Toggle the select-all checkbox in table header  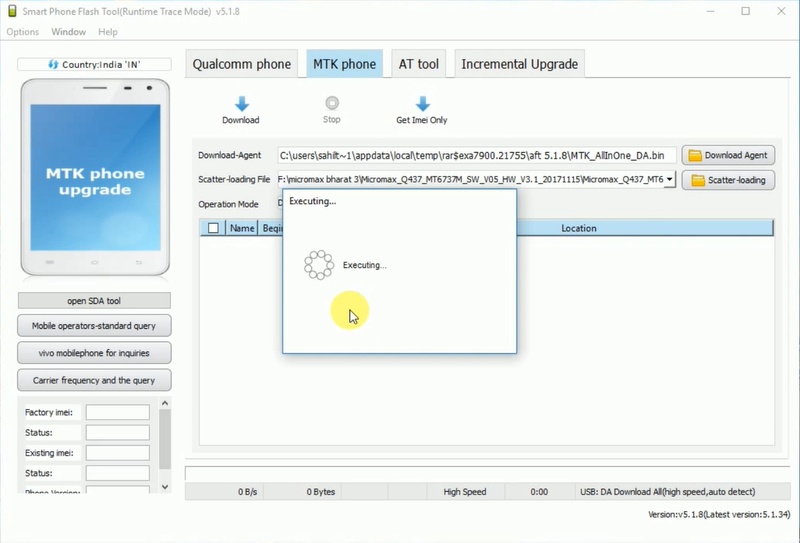(x=213, y=228)
